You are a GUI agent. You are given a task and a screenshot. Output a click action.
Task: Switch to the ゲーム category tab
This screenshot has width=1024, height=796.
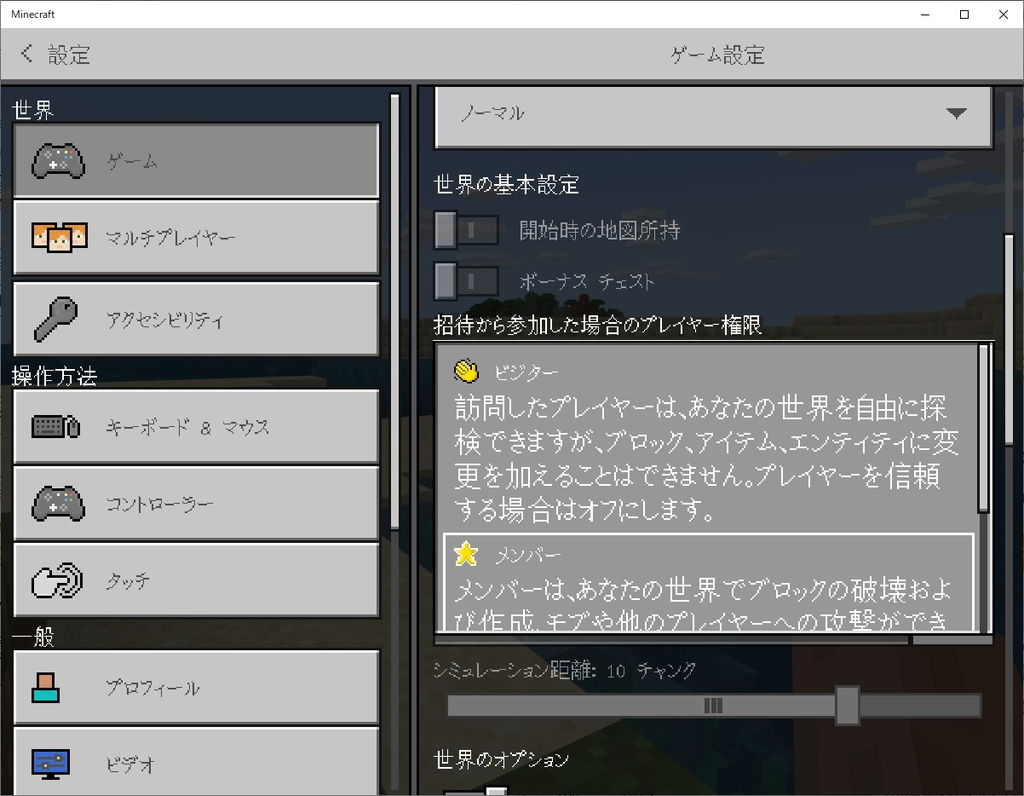click(196, 160)
